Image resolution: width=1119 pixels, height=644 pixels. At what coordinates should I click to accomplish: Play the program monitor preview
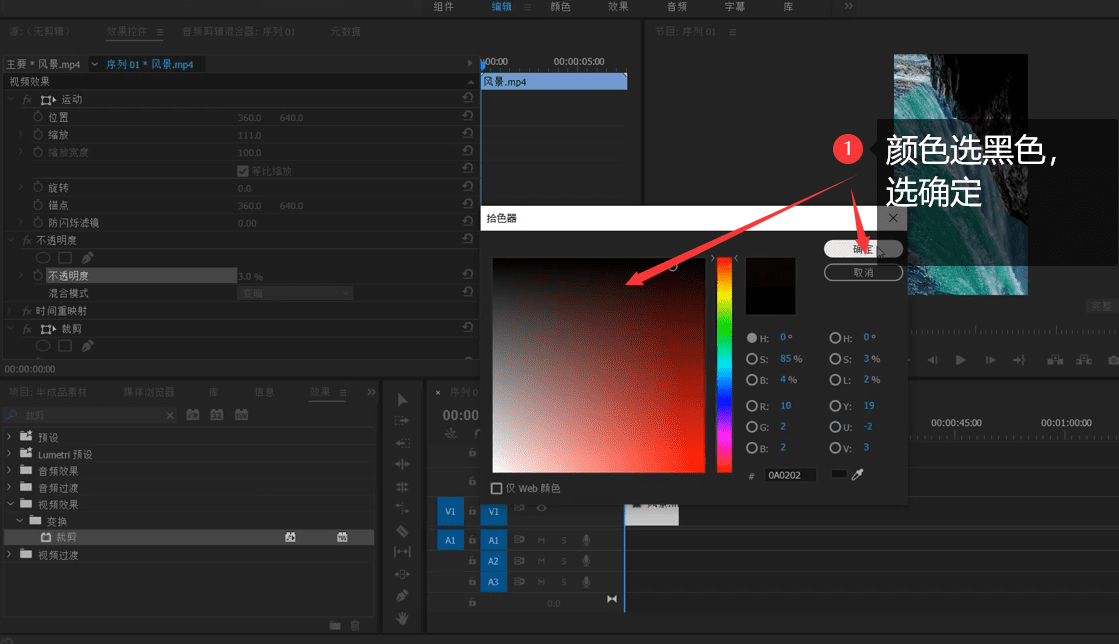[x=961, y=360]
